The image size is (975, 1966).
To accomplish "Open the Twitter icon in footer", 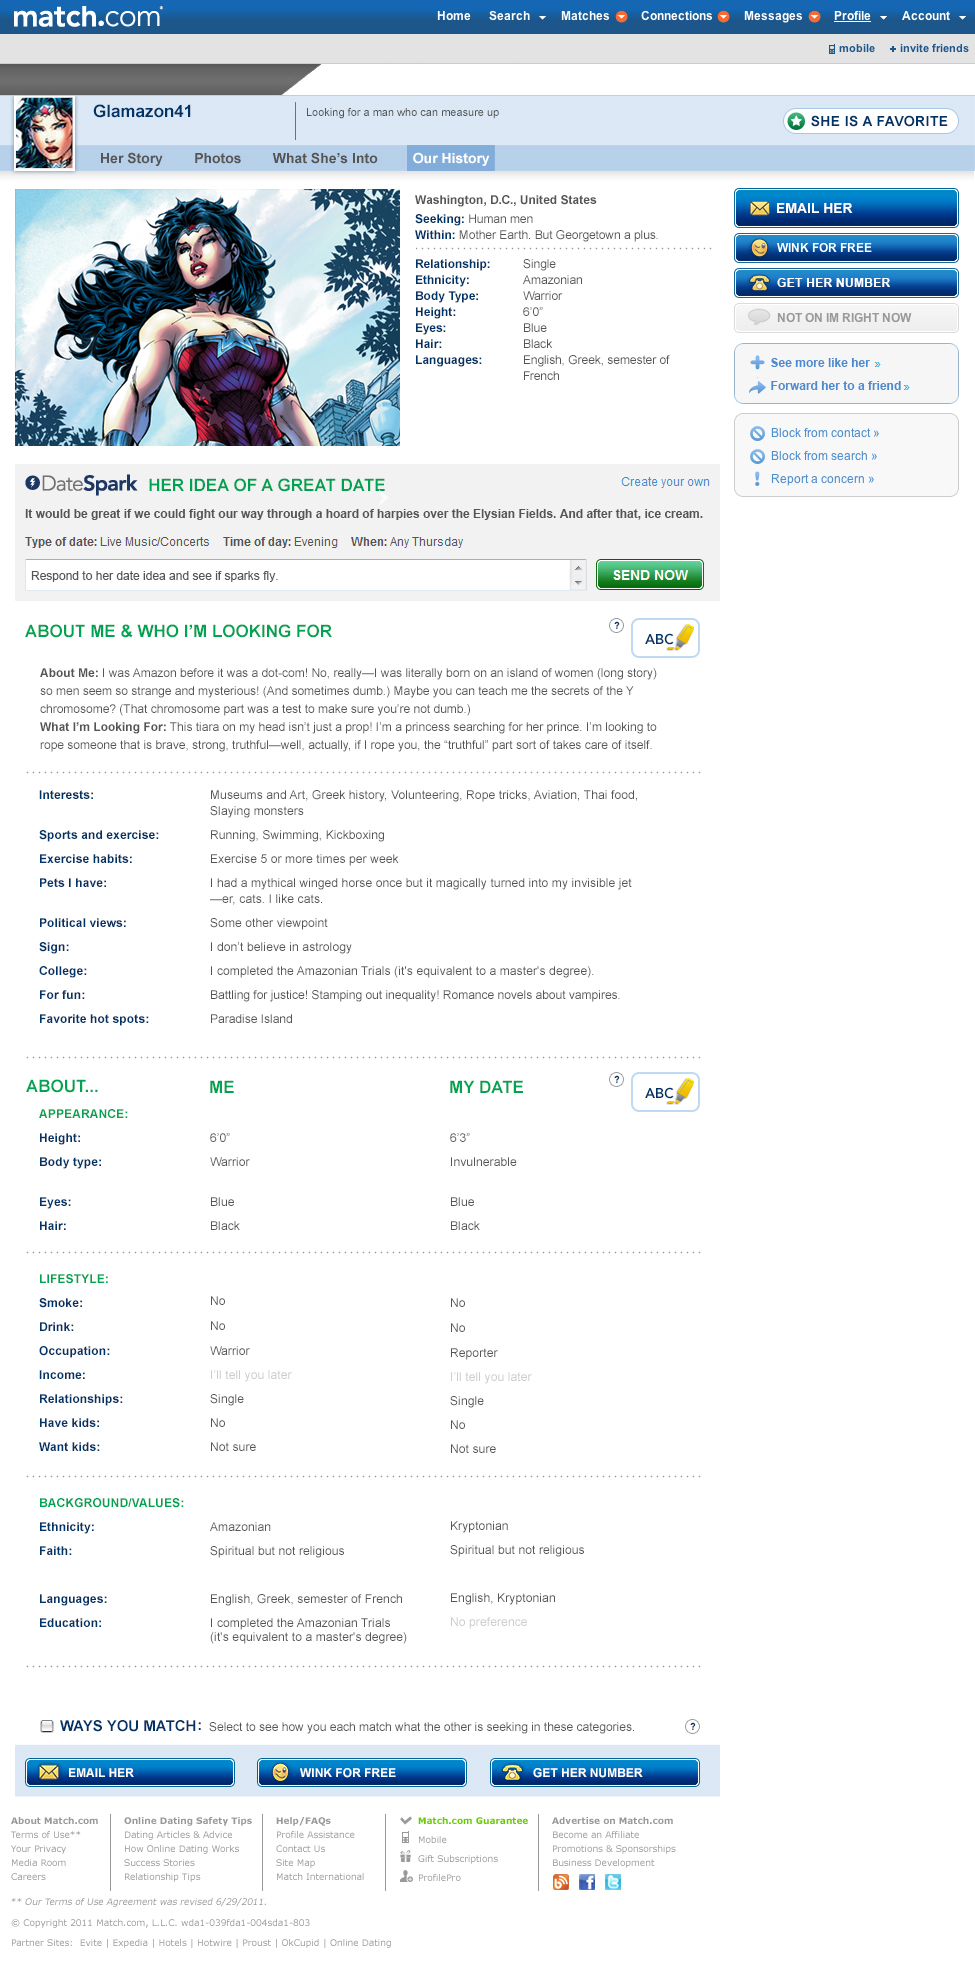I will [613, 1882].
